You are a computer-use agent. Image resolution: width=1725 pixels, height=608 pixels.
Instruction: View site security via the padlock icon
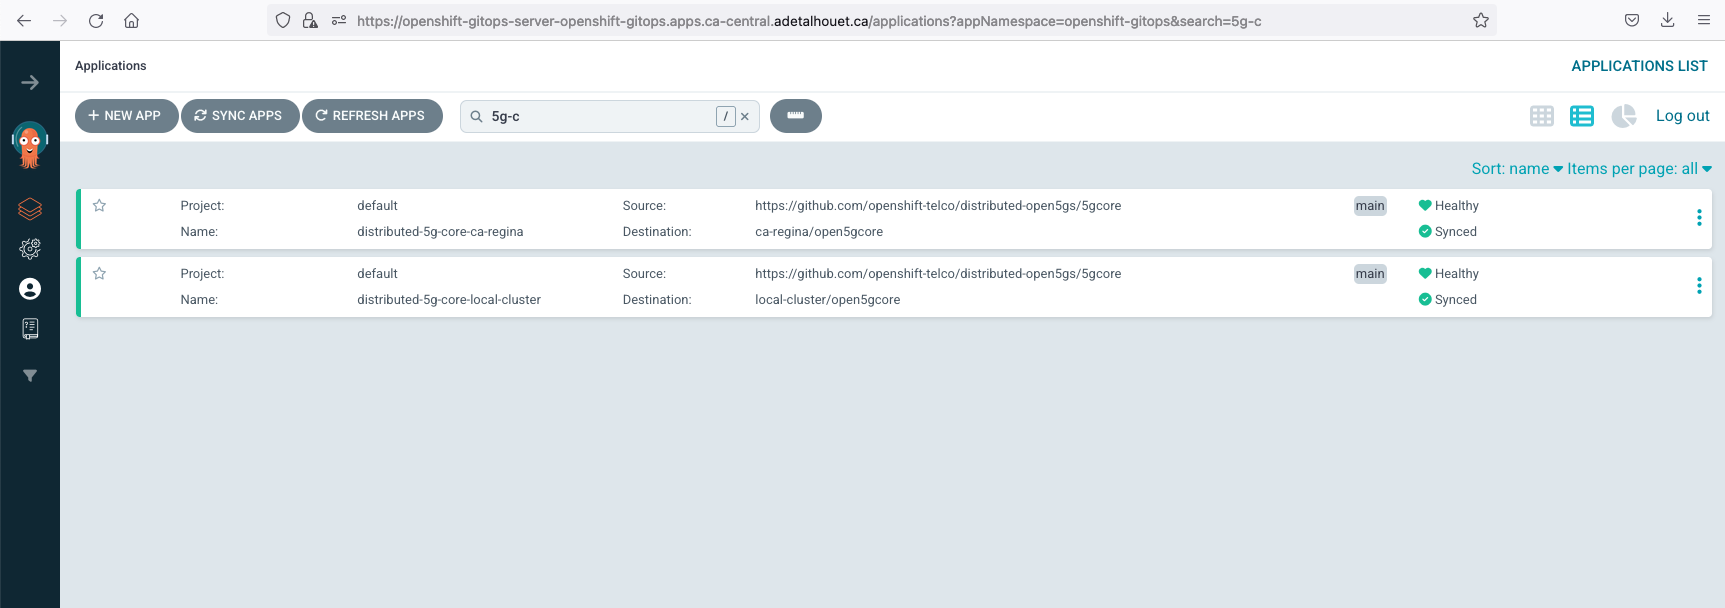click(x=310, y=20)
